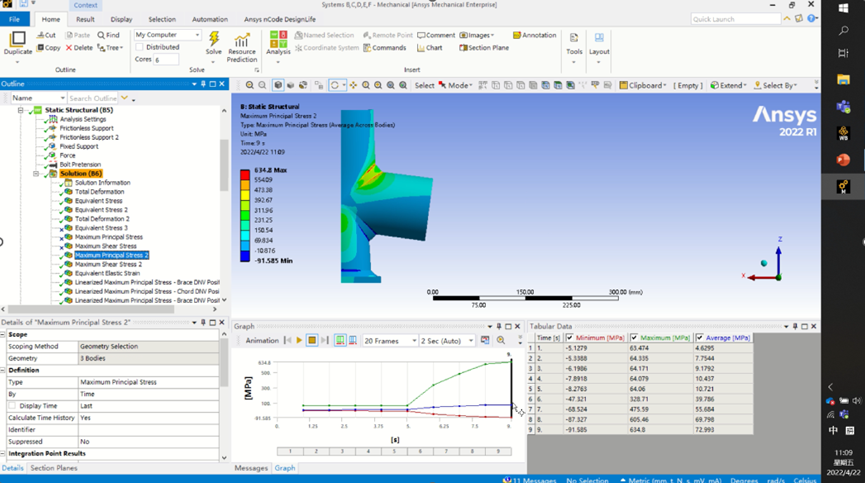Screen dimensions: 865x483
Task: Open the Ansys nCode DesignLife tab
Action: click(x=280, y=19)
